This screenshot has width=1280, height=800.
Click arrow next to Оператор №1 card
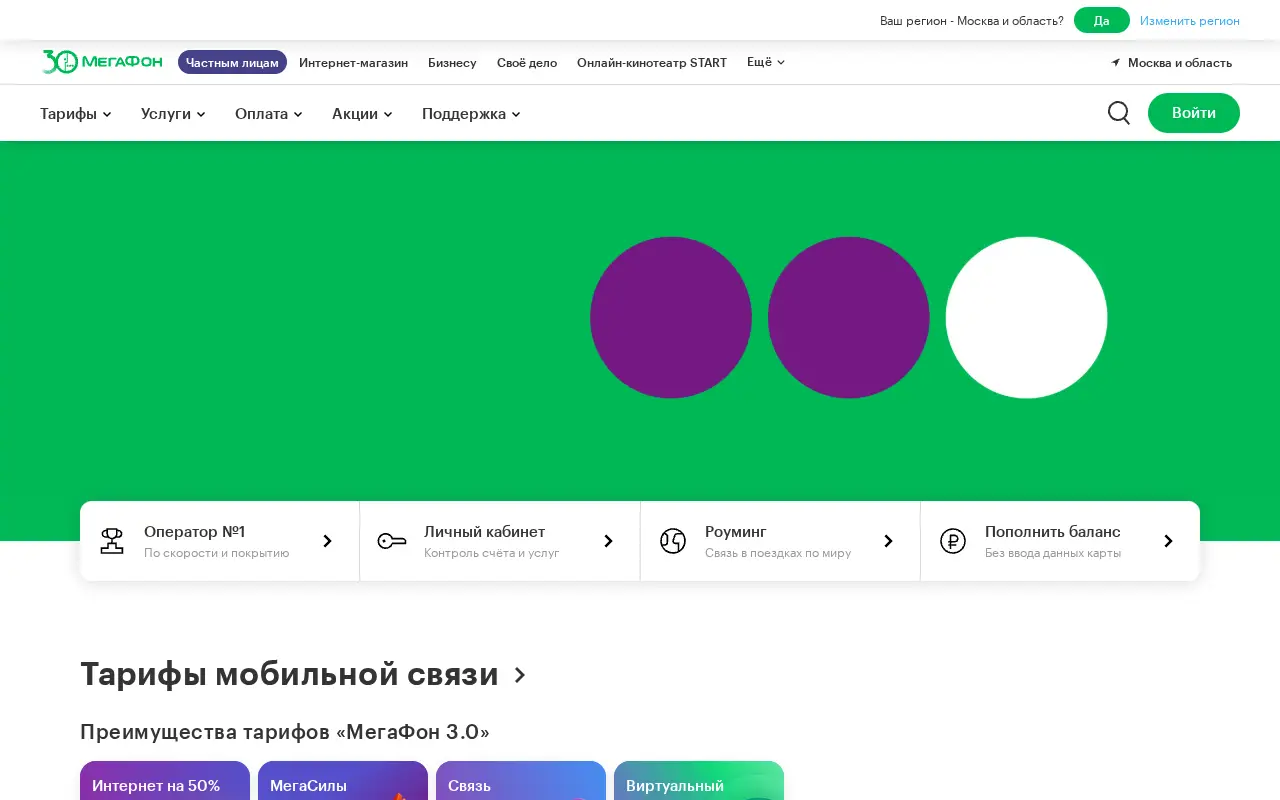point(327,541)
